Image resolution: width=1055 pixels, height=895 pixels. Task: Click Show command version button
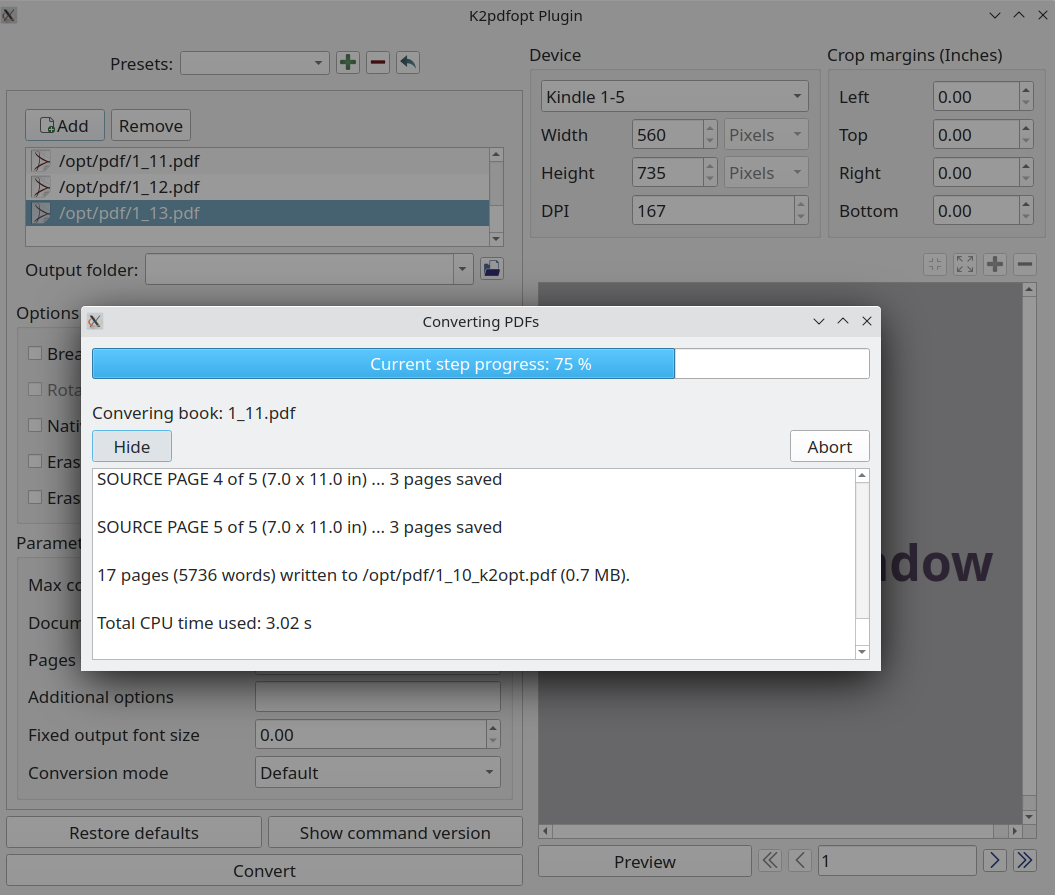(395, 832)
